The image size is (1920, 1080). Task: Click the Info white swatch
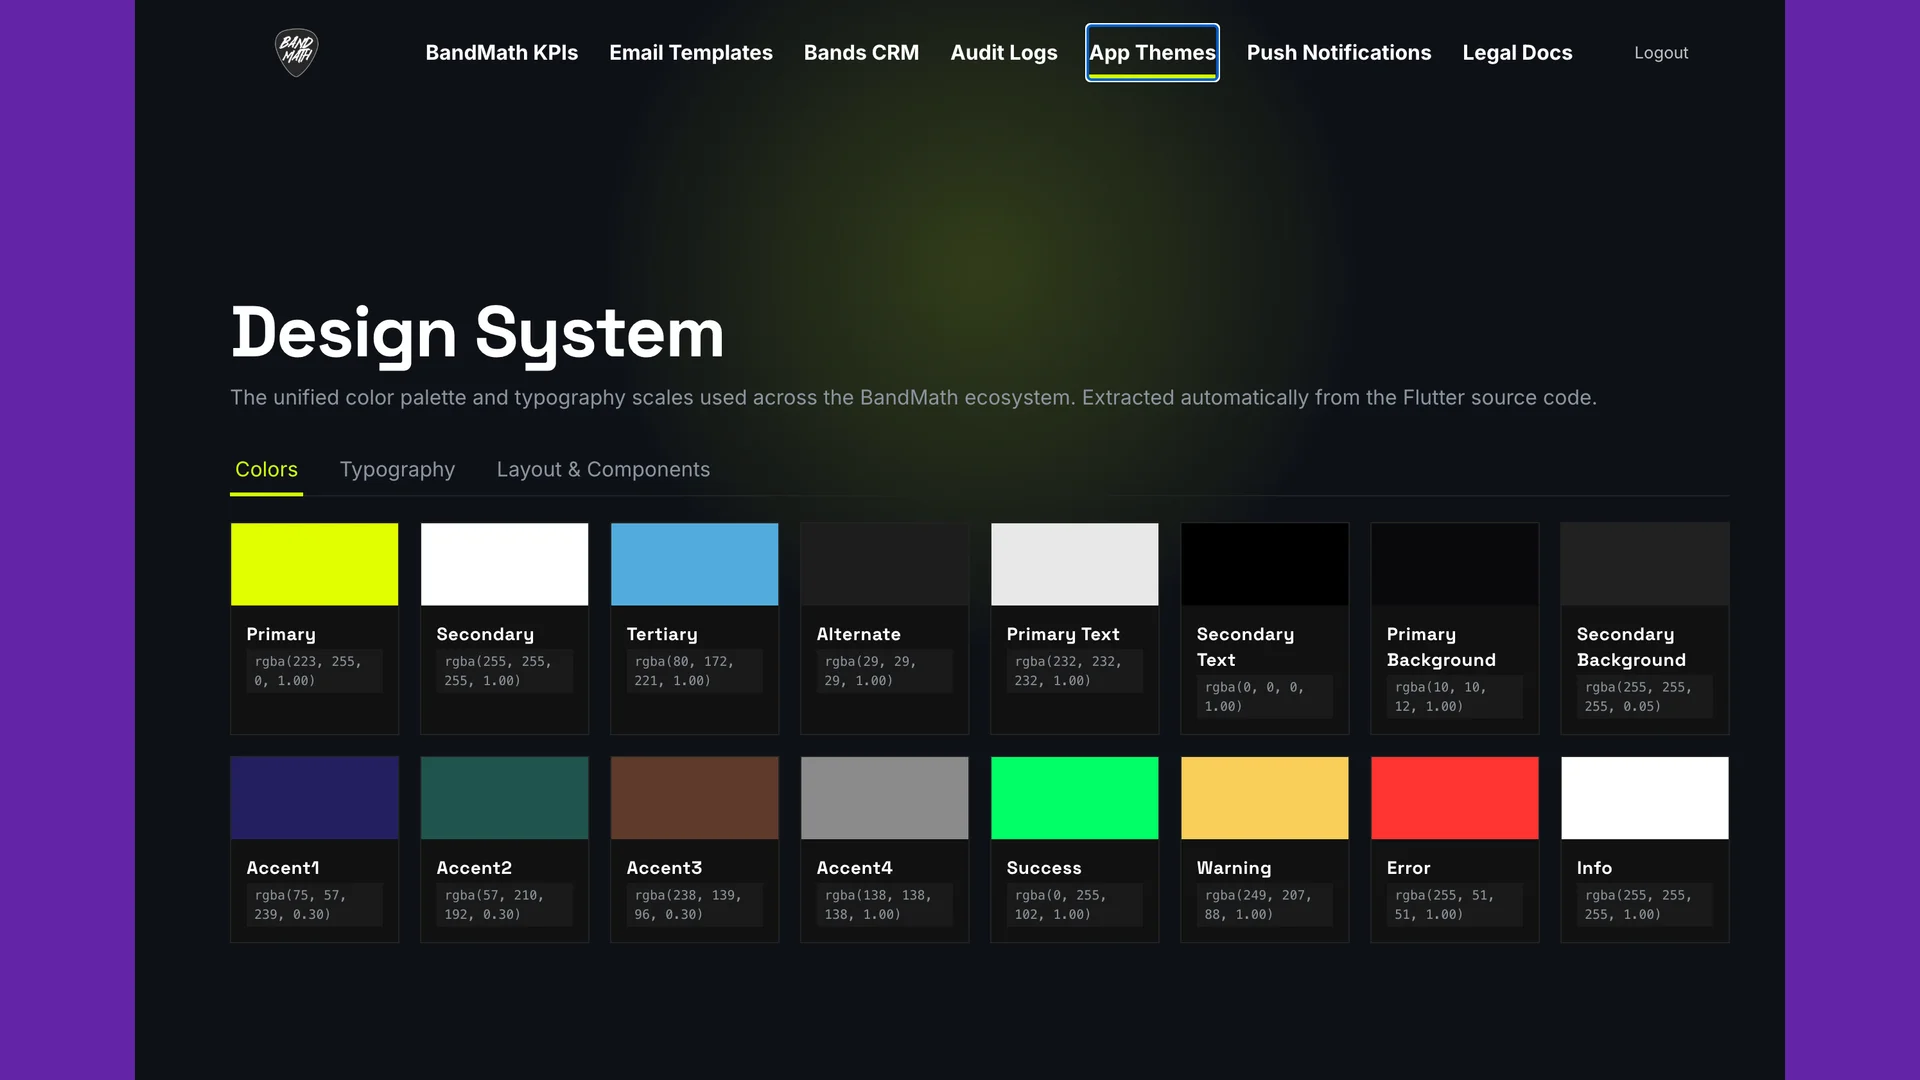coord(1644,798)
